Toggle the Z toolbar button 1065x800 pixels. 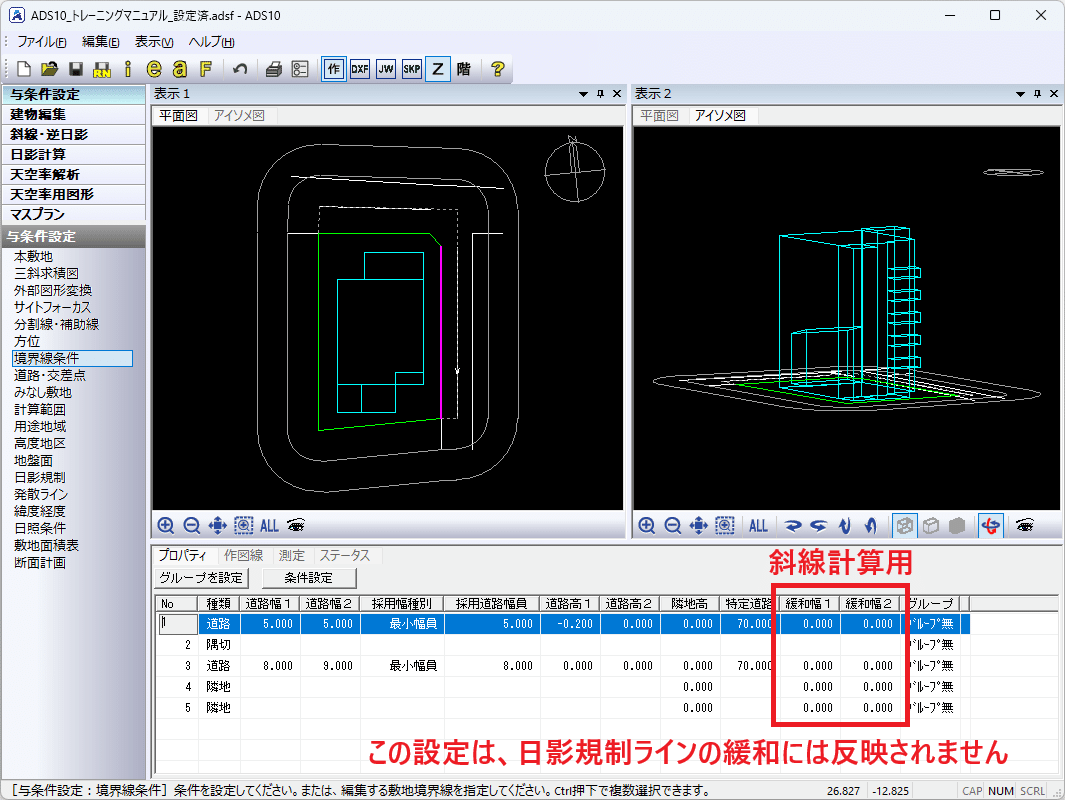438,69
